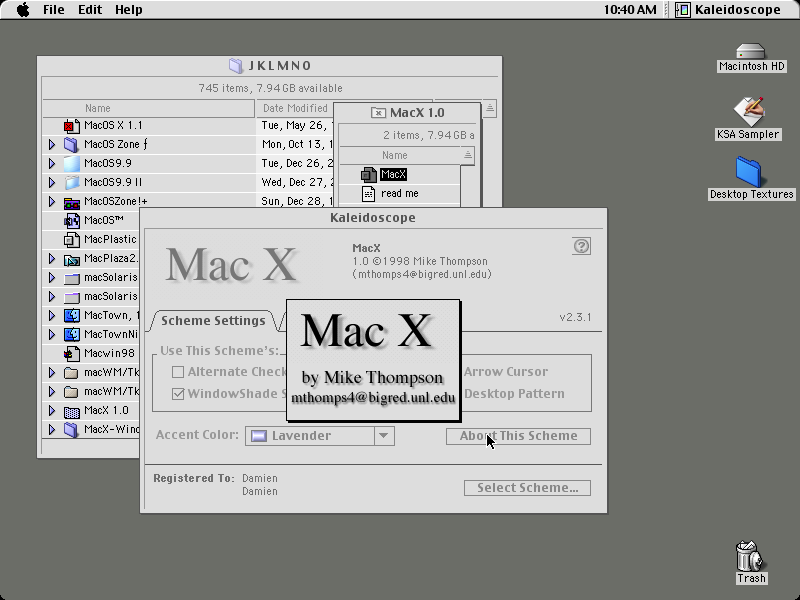Expand the MacX-Wind folder
Image resolution: width=800 pixels, height=600 pixels.
52,430
